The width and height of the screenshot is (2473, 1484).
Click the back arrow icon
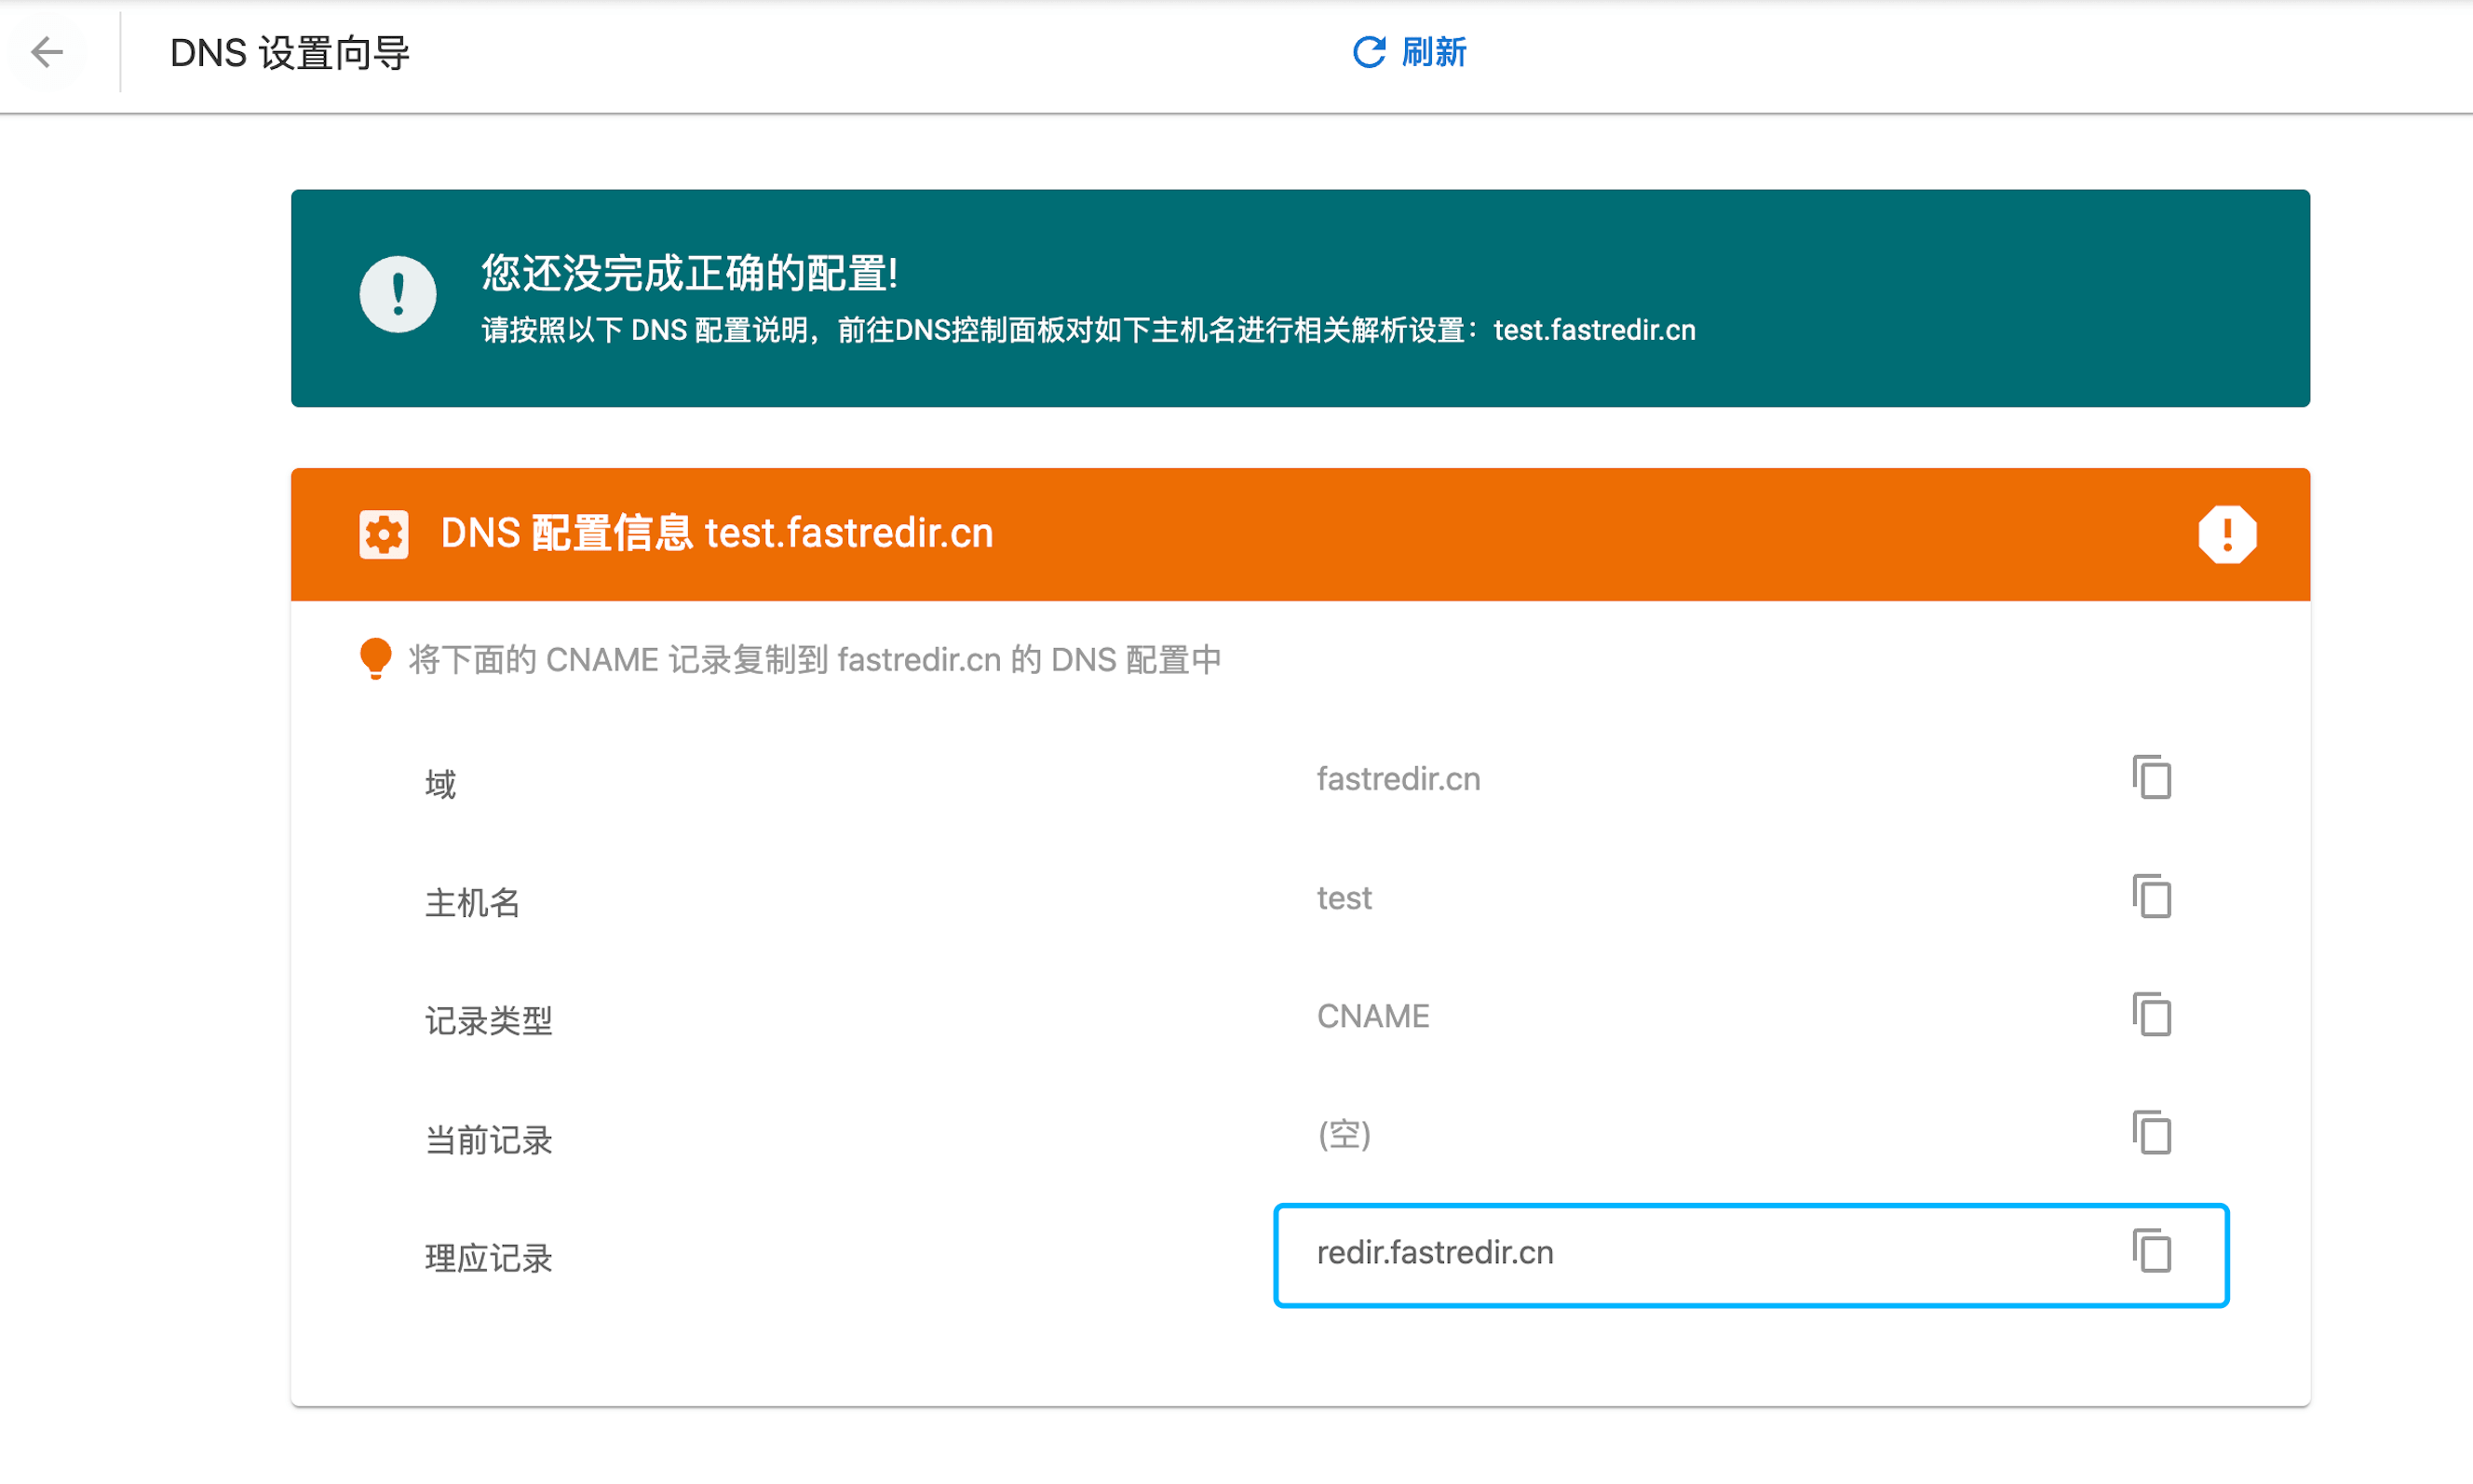tap(47, 52)
